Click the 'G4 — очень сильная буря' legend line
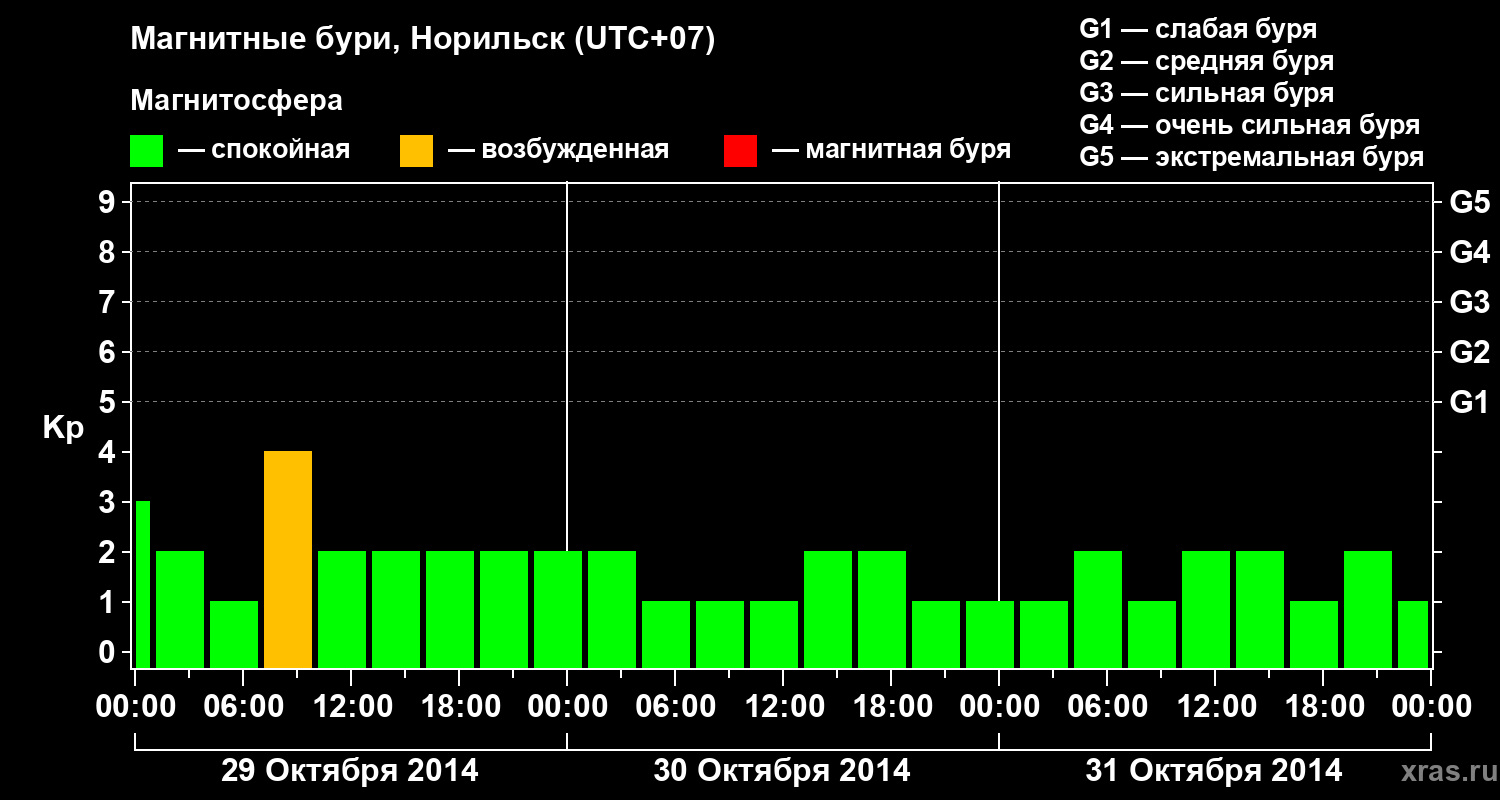 [x=1249, y=125]
